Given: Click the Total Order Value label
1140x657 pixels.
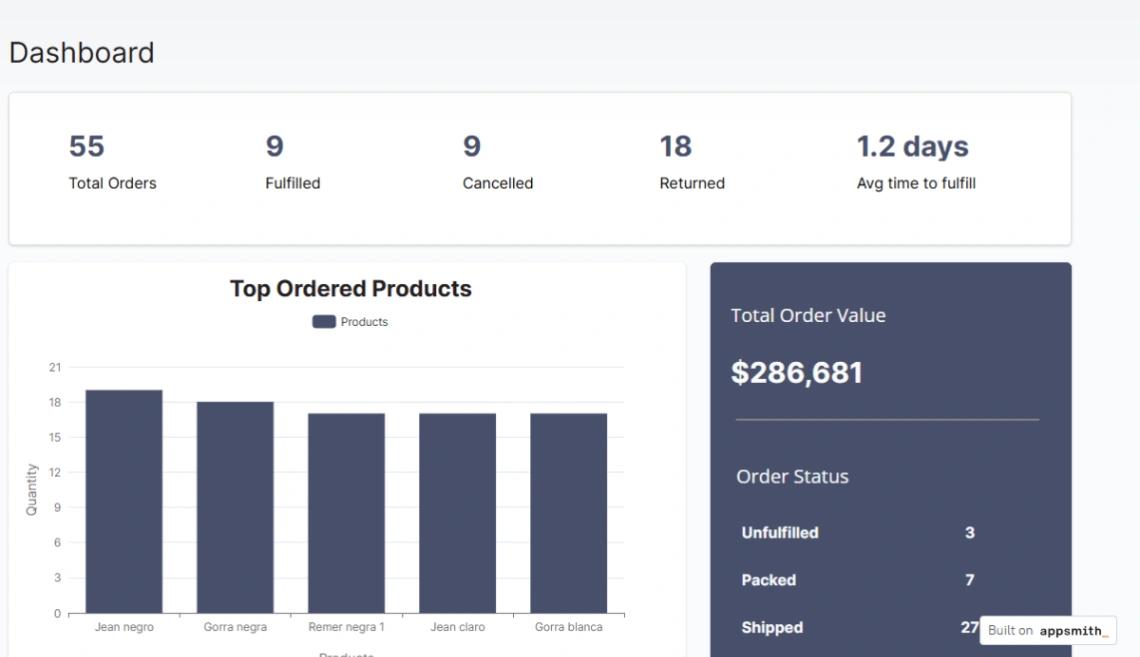Looking at the screenshot, I should click(x=808, y=315).
